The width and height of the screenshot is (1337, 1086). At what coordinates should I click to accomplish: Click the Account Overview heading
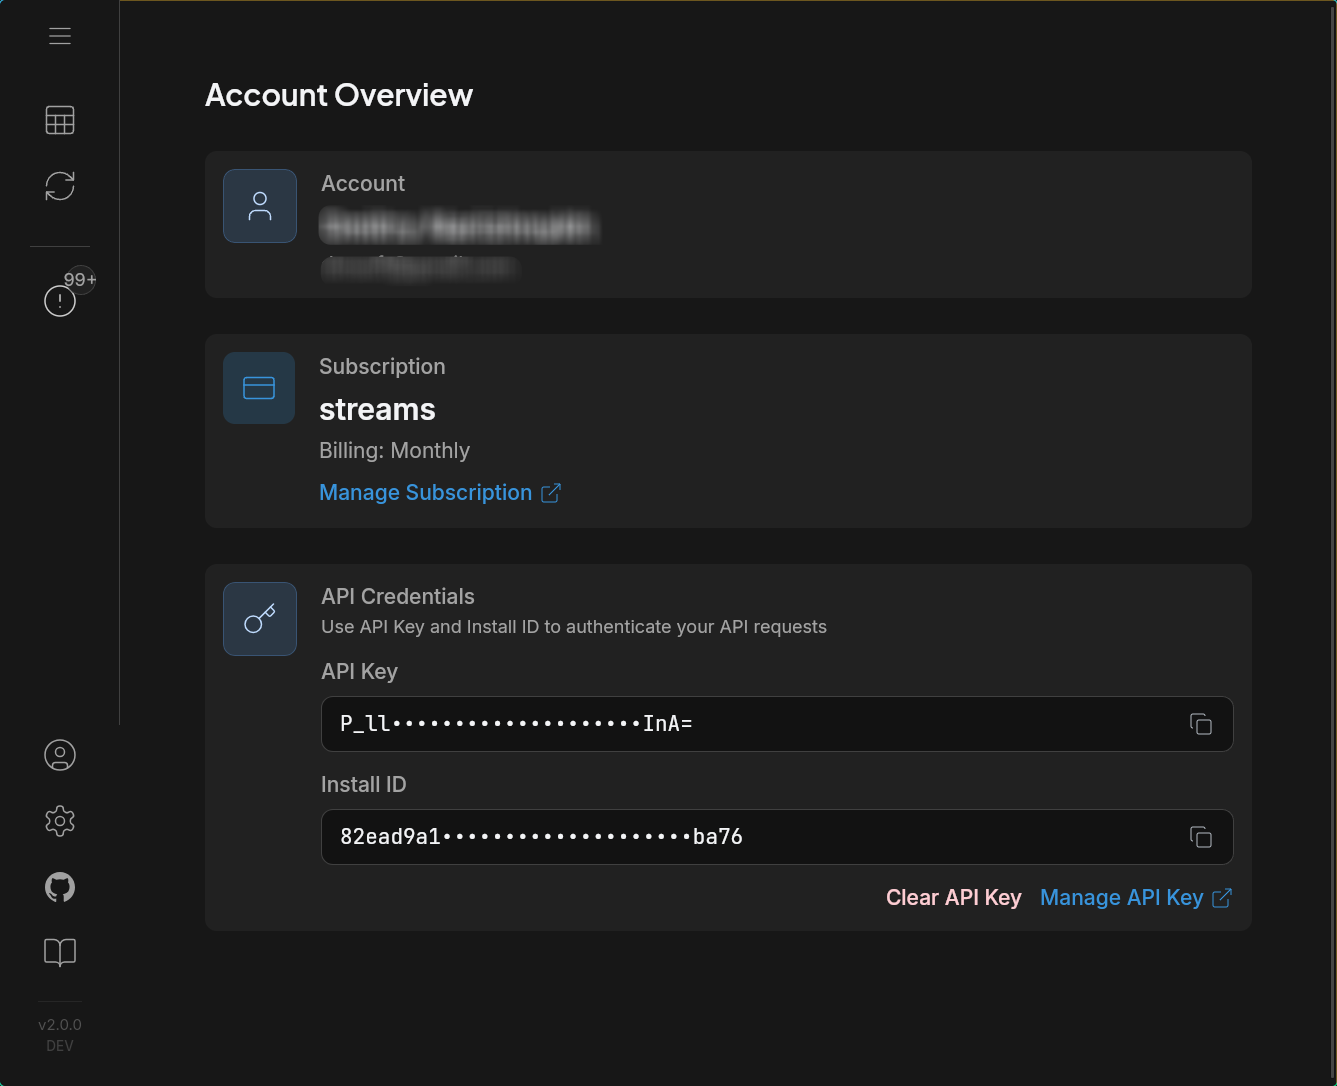click(x=339, y=95)
